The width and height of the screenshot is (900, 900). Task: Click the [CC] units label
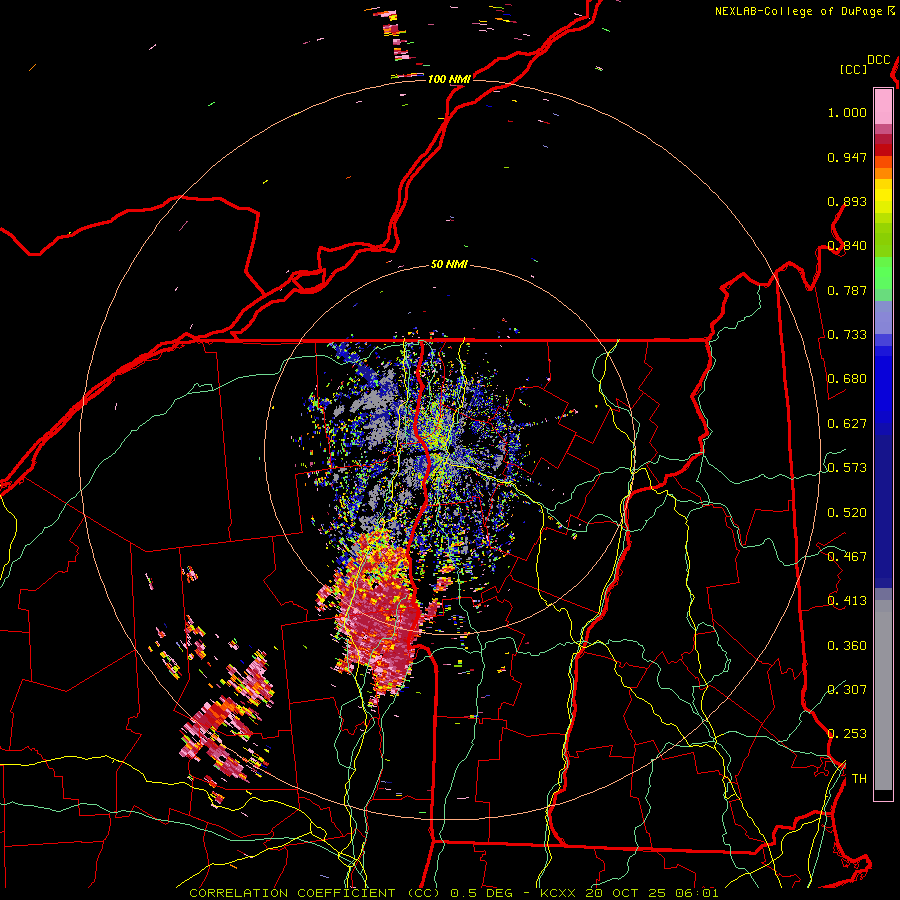[853, 69]
